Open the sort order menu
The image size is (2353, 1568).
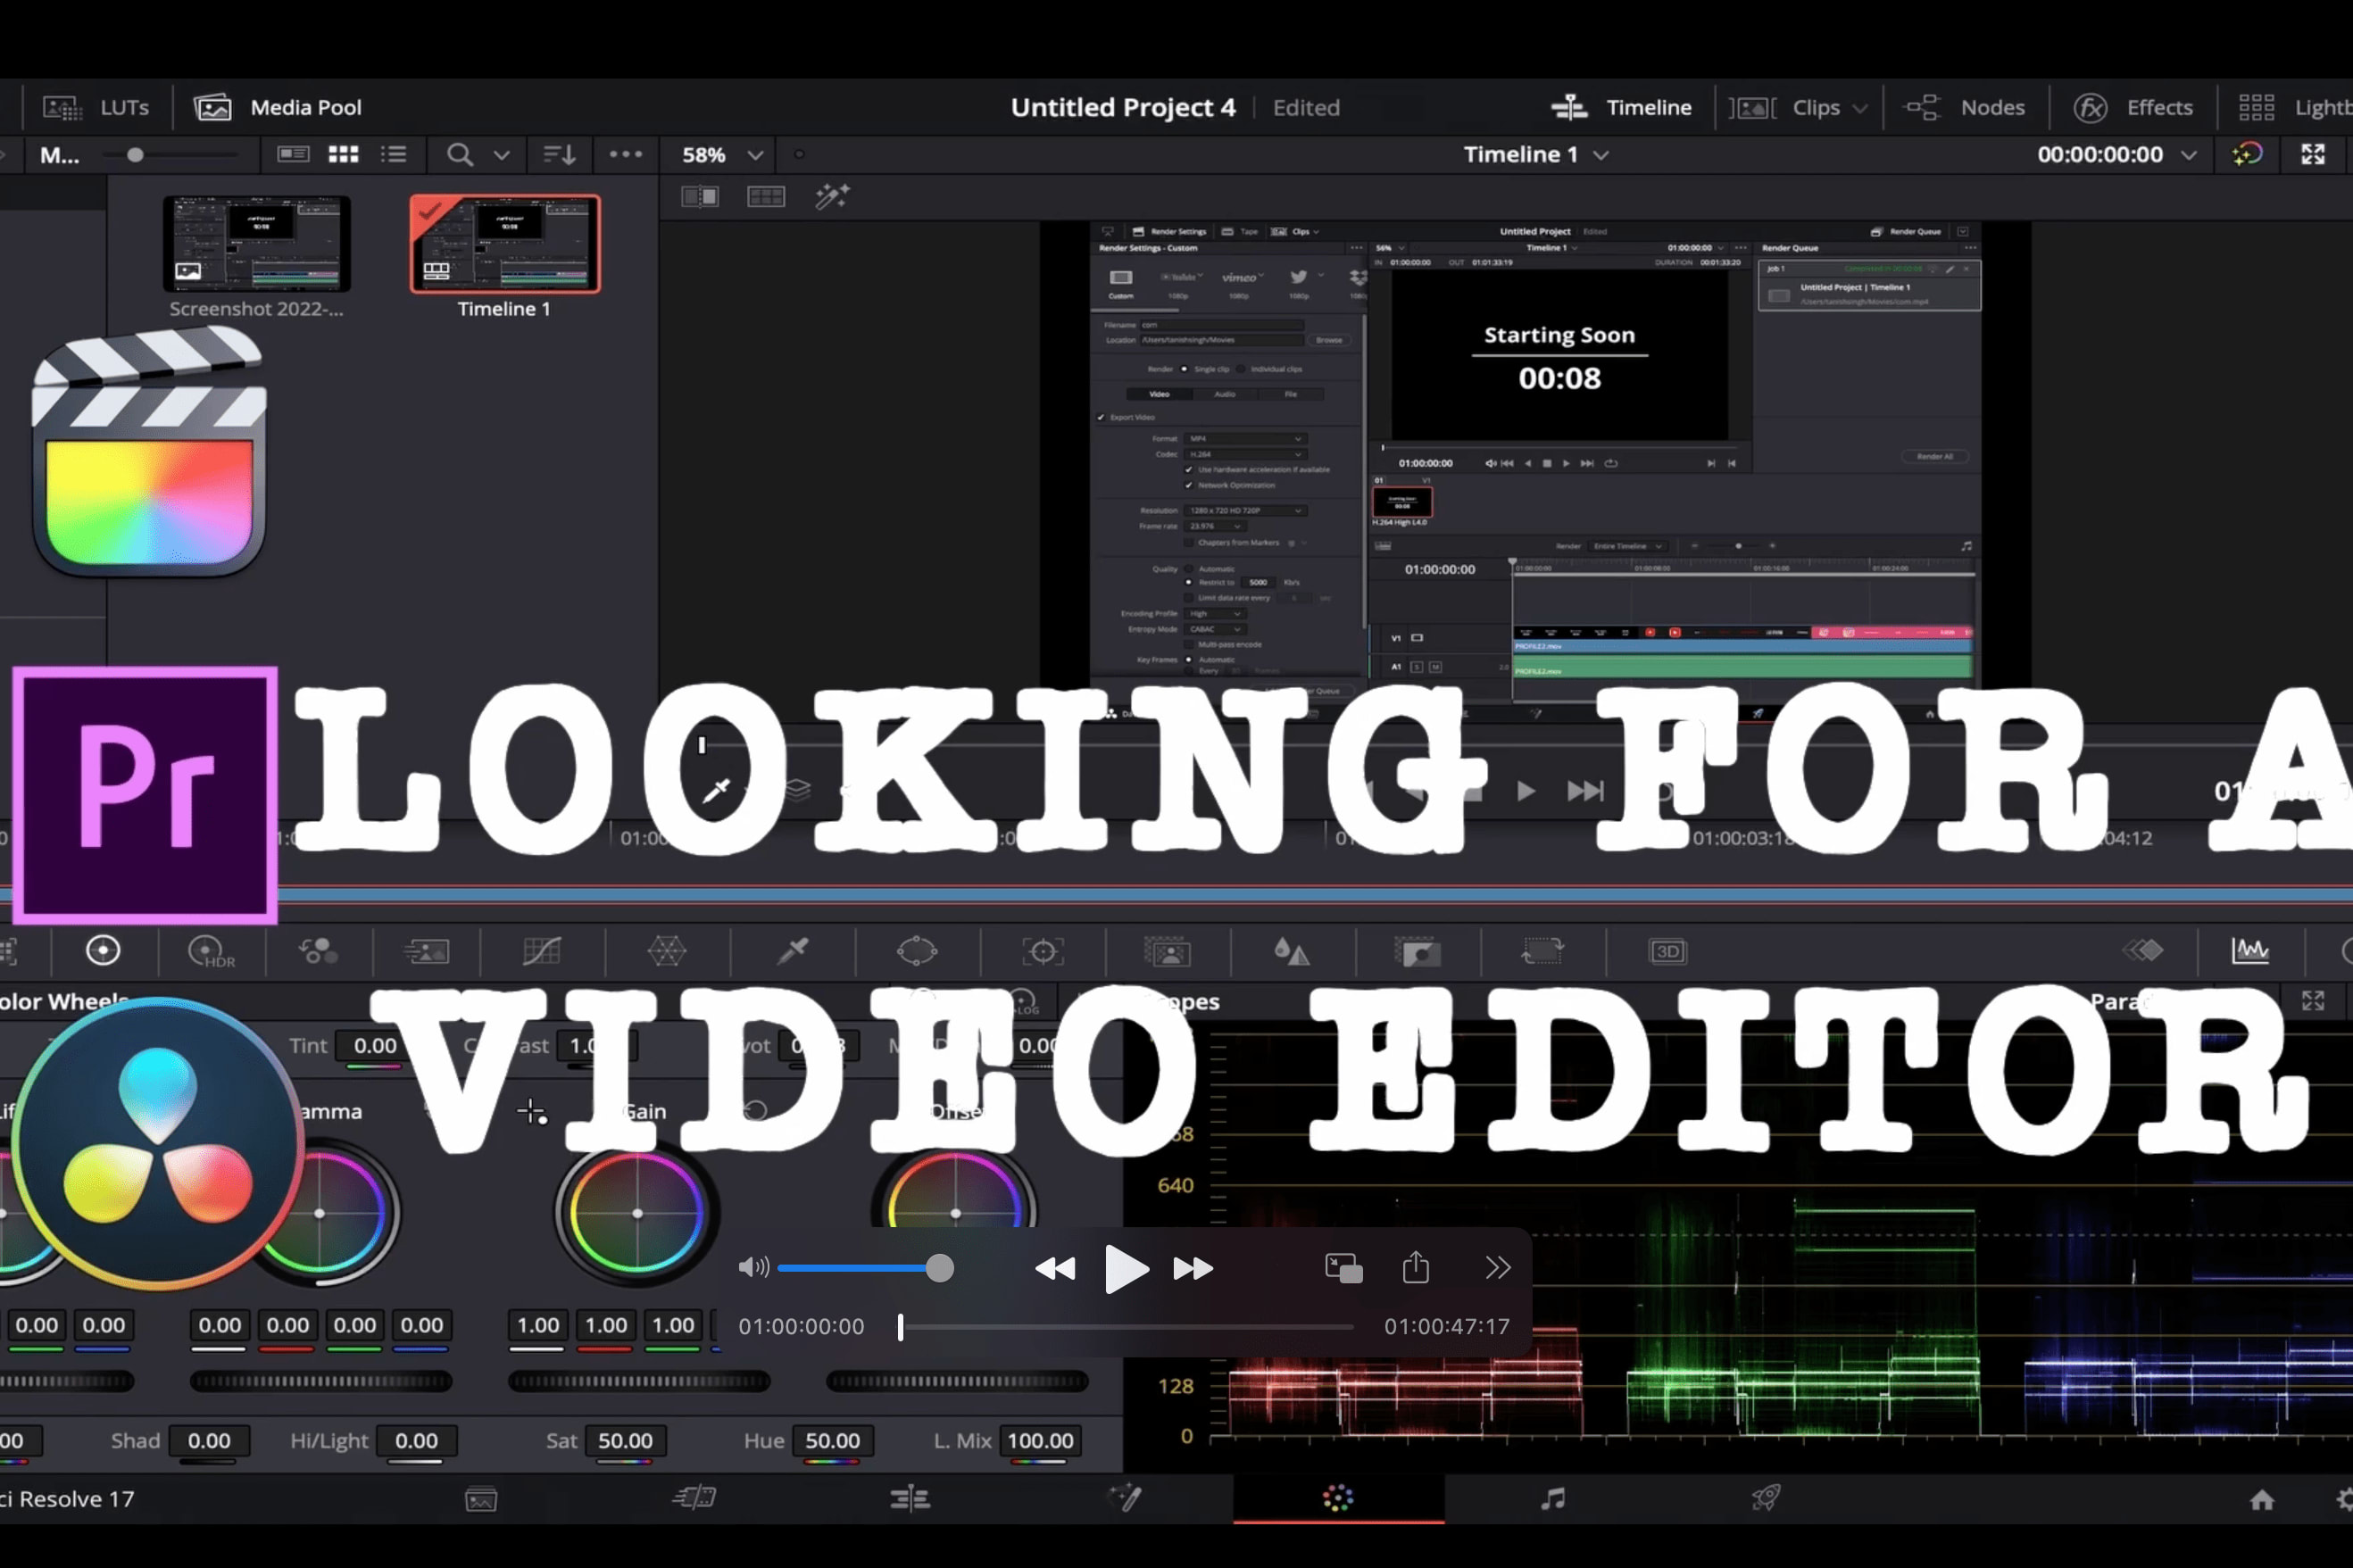coord(559,154)
